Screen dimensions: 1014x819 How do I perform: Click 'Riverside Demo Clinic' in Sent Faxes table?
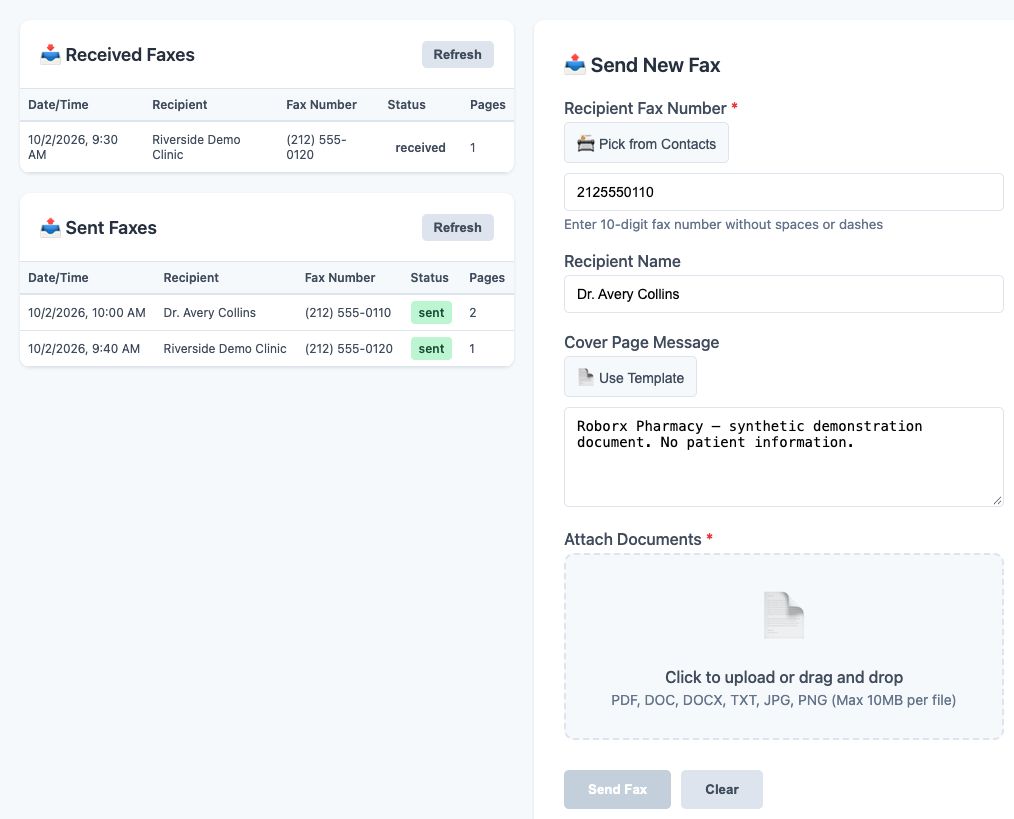pos(225,349)
